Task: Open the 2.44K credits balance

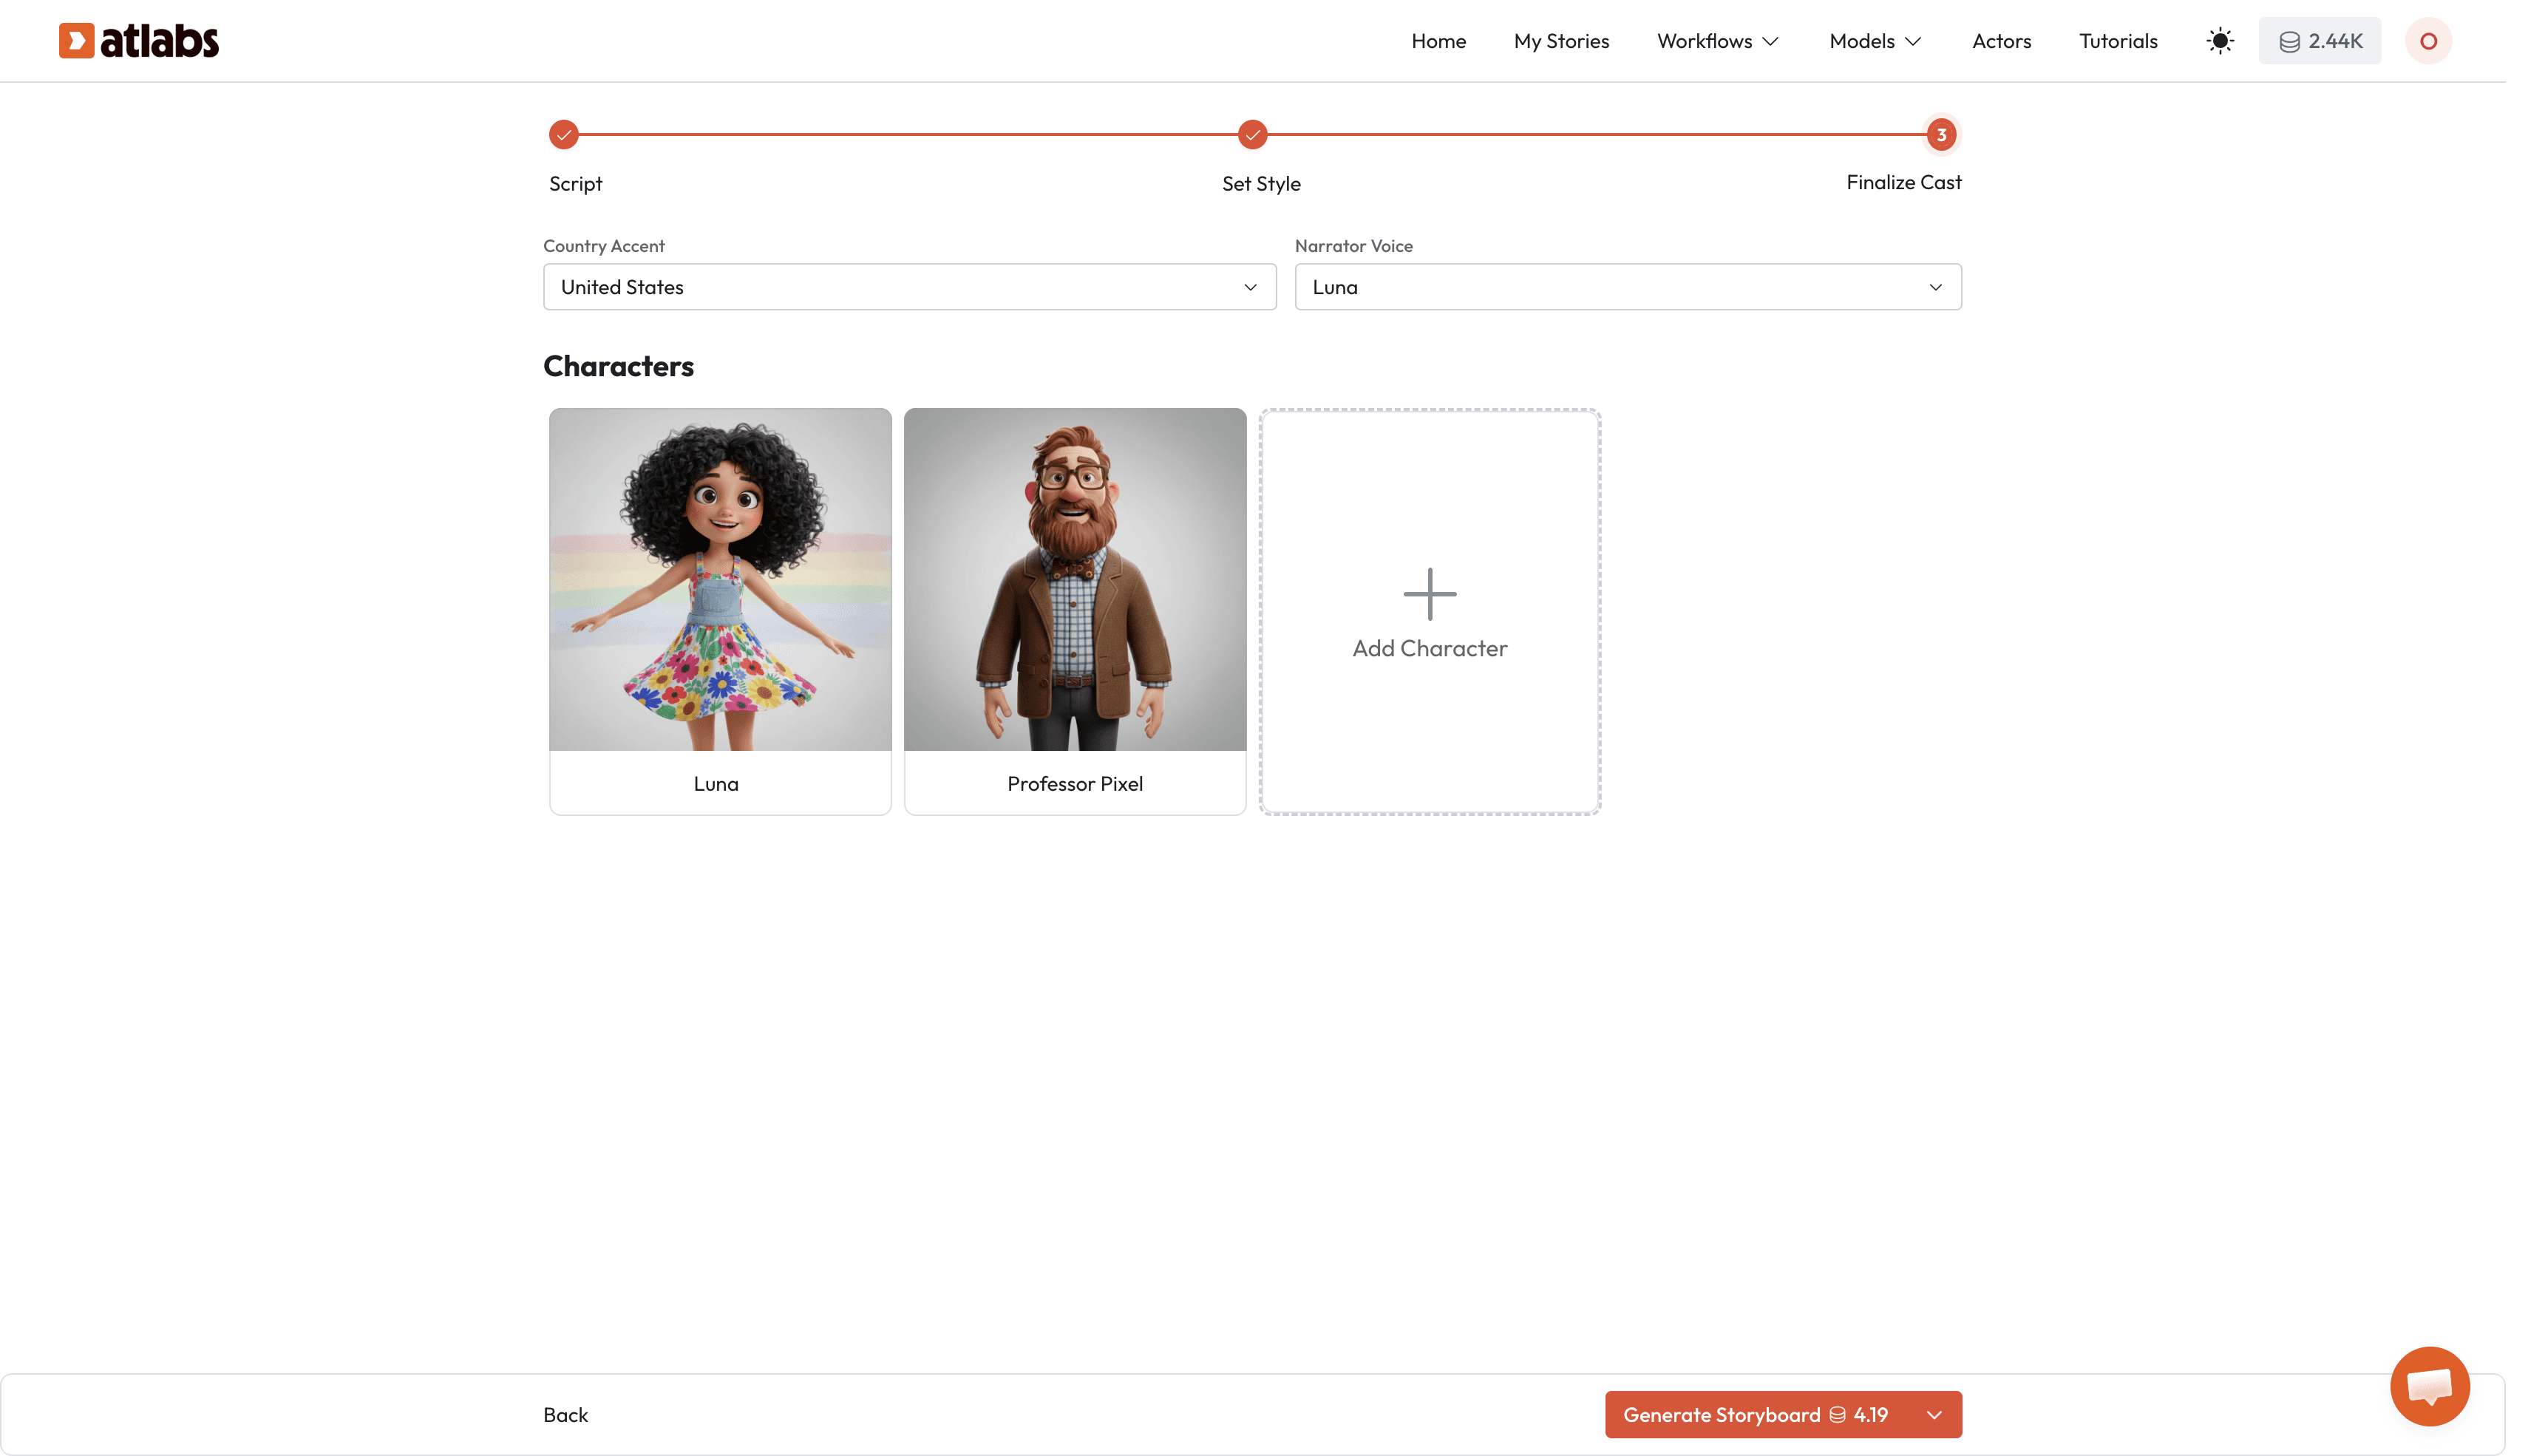Action: coord(2319,41)
